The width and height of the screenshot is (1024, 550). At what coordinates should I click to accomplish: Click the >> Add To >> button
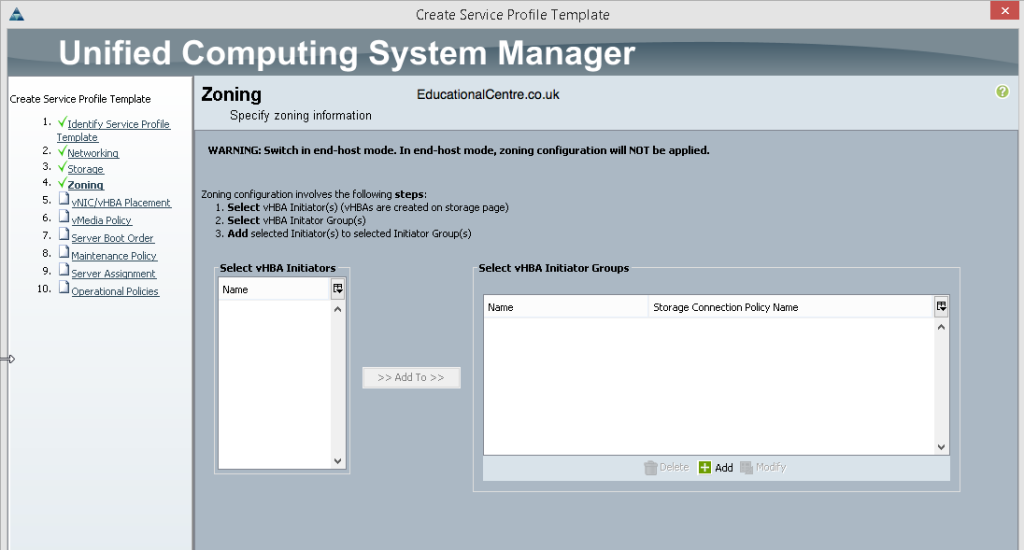[411, 378]
